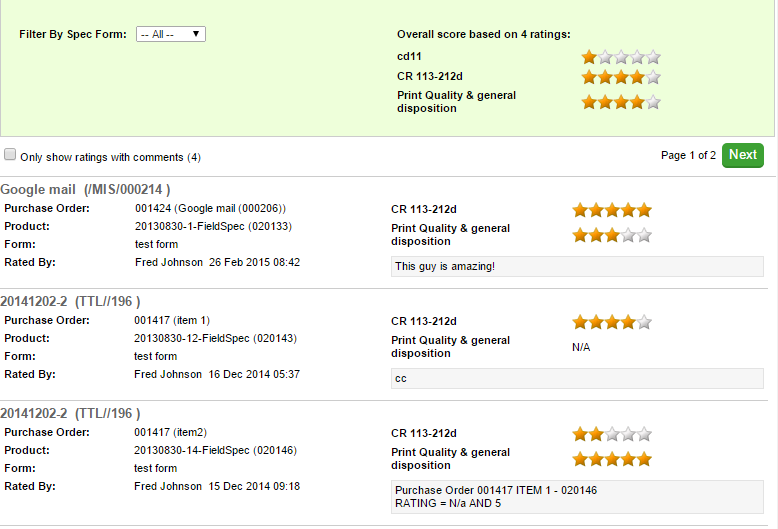Viewport: 778px width, 529px height.
Task: Open the '20141202-2 (TTL//196)' heading above item 1
Action: tap(70, 302)
